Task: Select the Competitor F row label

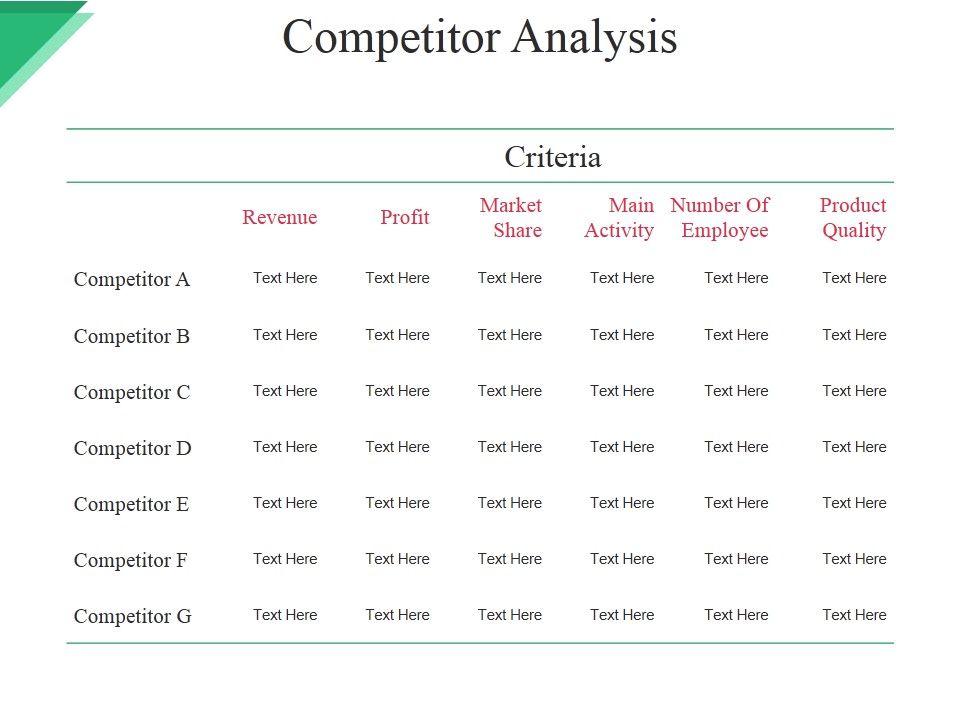Action: pyautogui.click(x=130, y=560)
